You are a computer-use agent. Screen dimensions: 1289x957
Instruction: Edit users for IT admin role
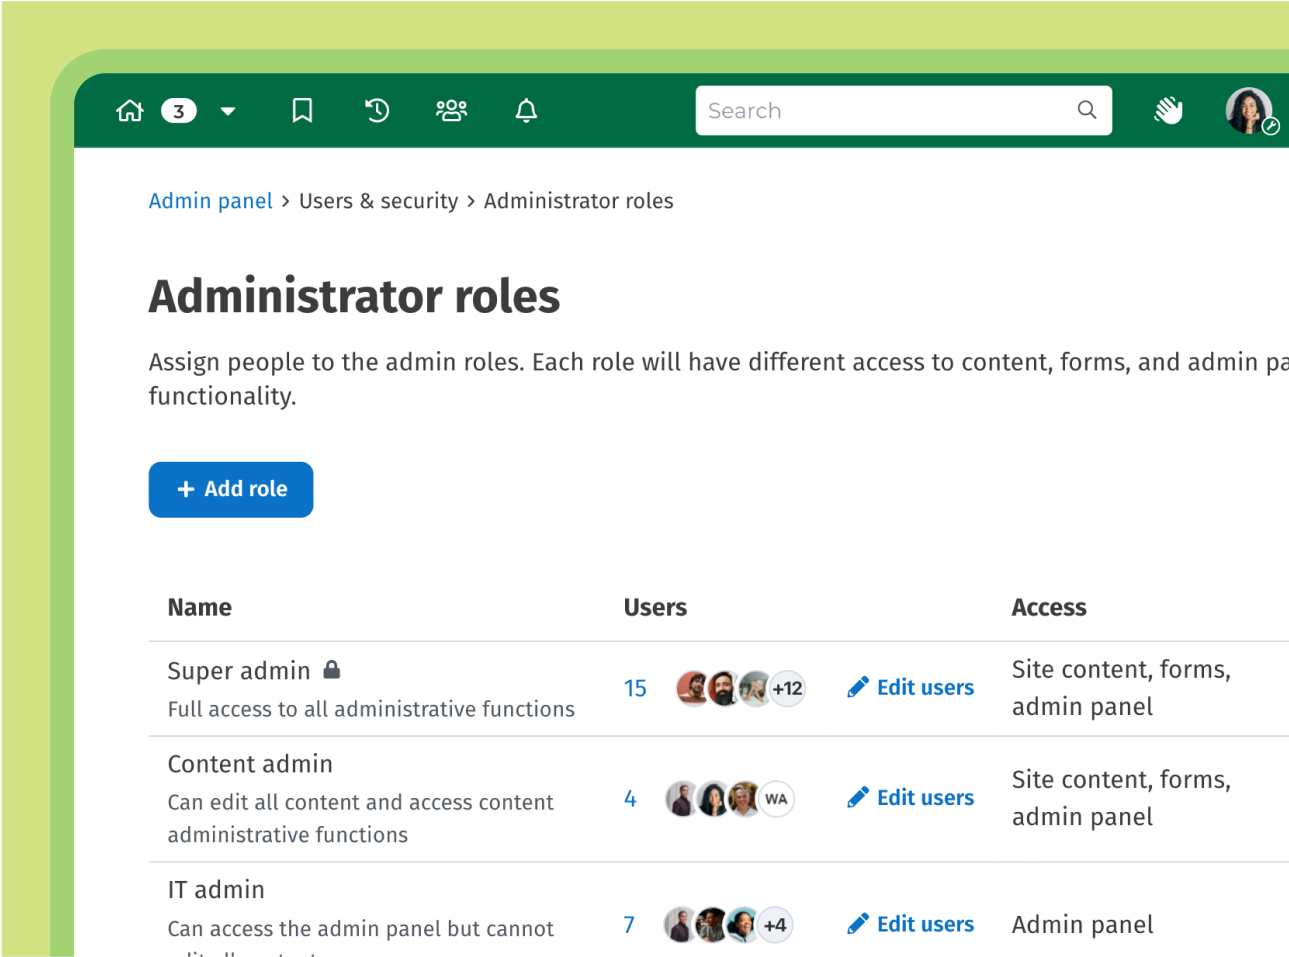[x=911, y=925]
